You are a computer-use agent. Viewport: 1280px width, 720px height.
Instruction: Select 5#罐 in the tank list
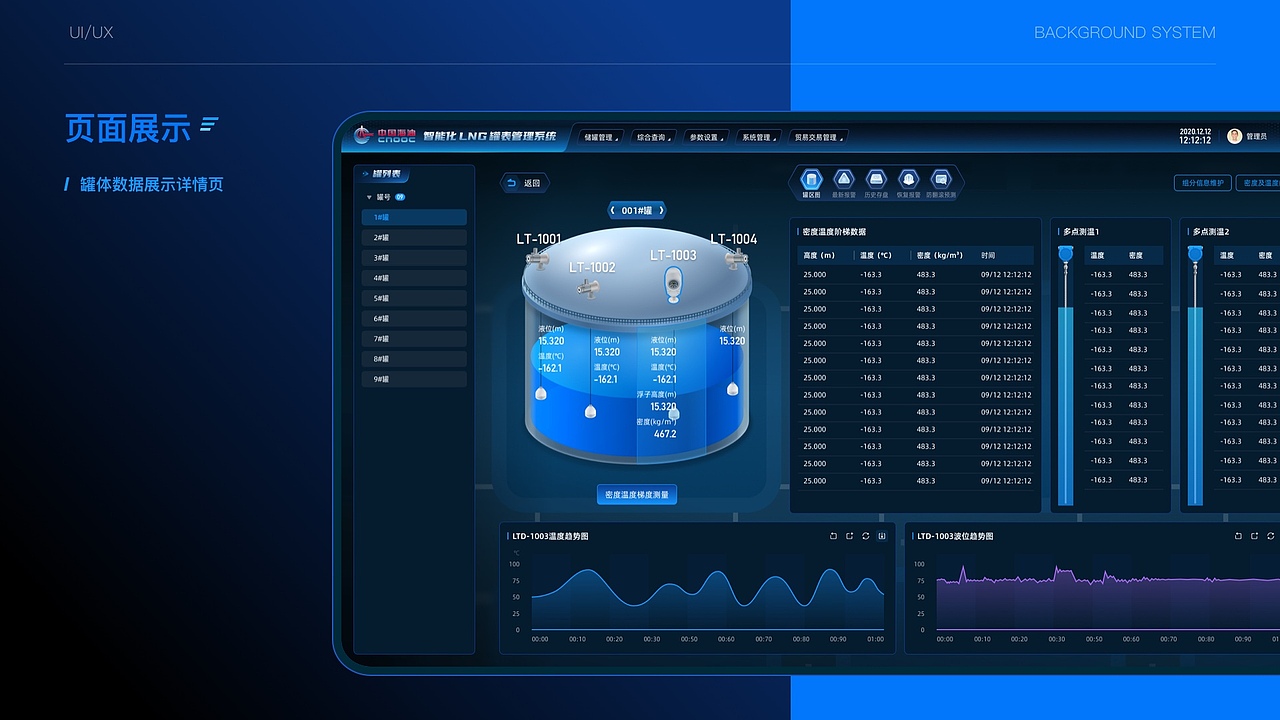[x=414, y=298]
